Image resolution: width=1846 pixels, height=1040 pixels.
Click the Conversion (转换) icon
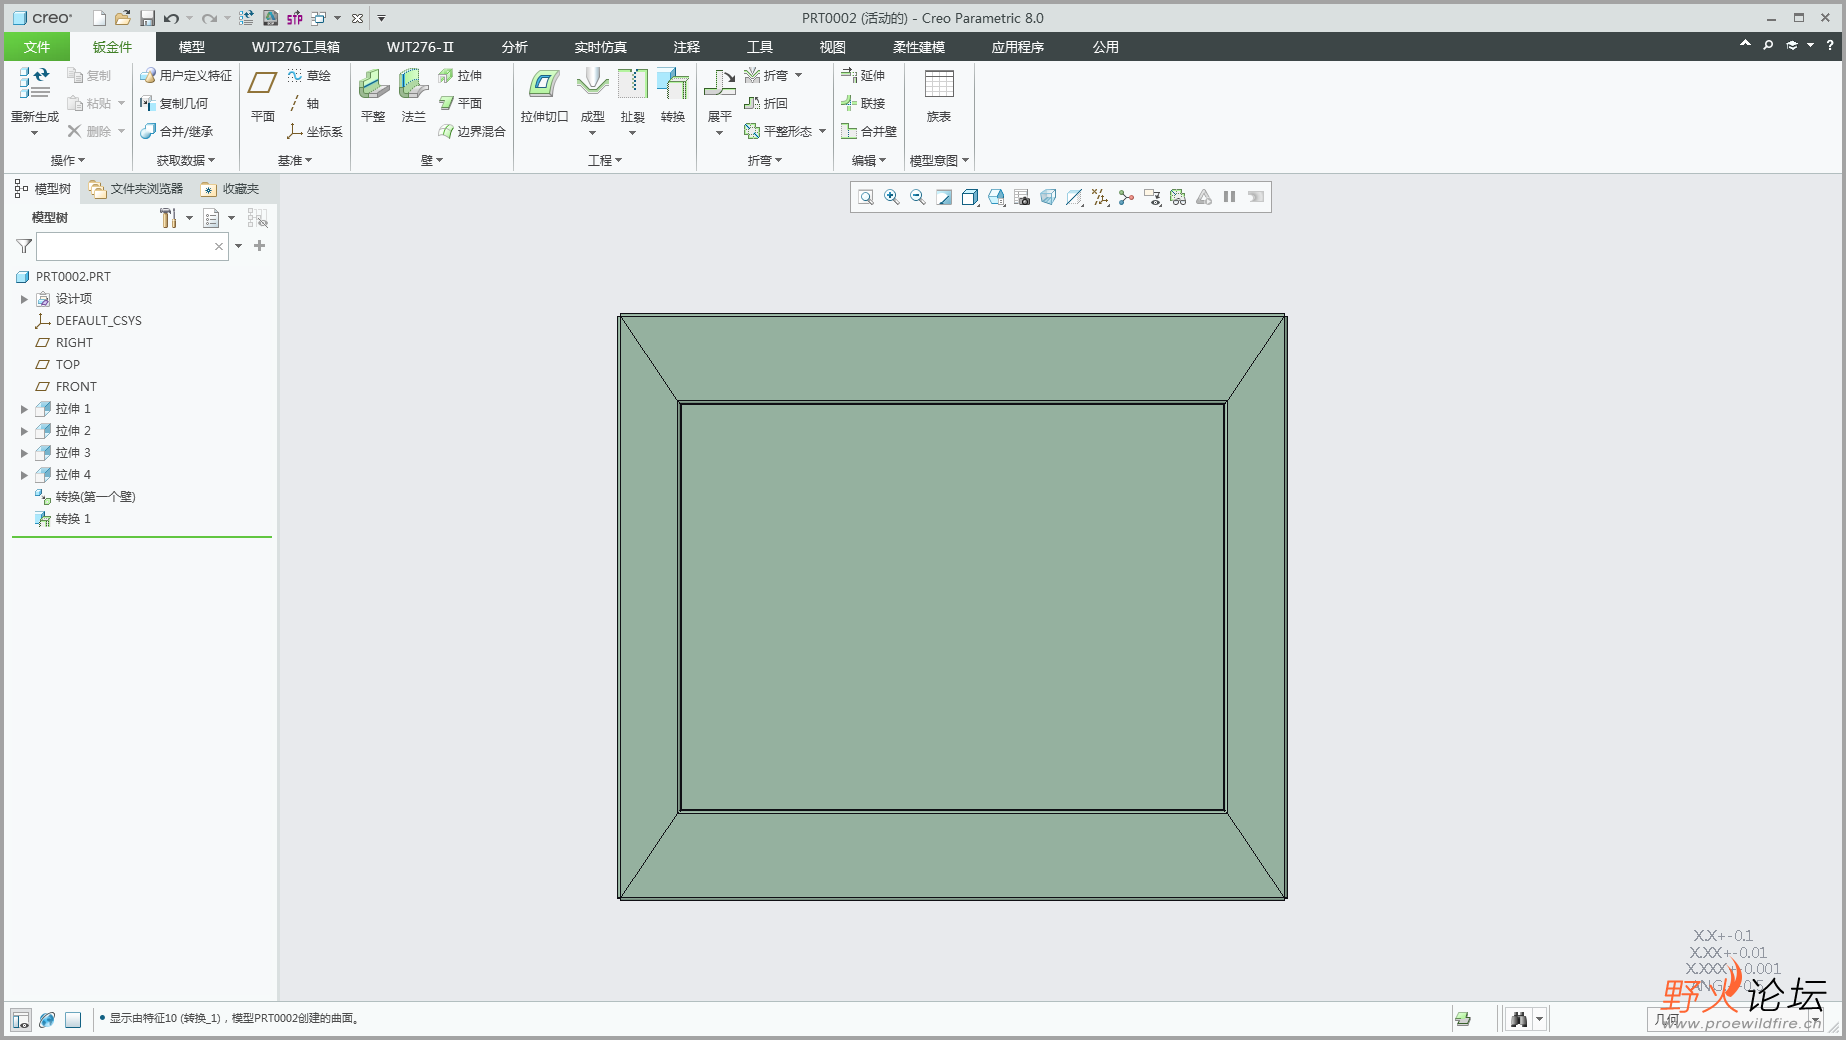coord(673,84)
